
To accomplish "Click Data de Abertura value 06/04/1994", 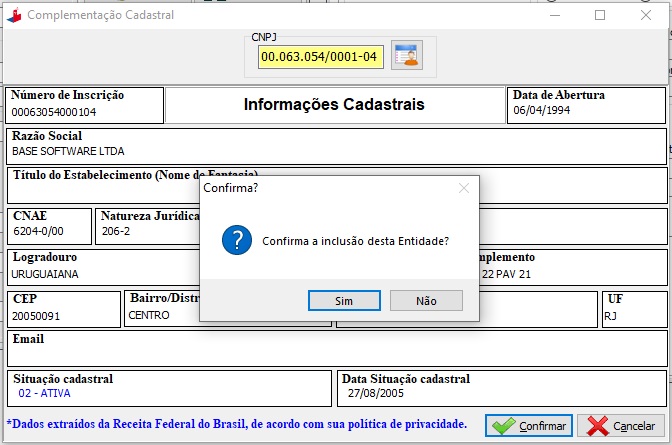I will tap(542, 110).
